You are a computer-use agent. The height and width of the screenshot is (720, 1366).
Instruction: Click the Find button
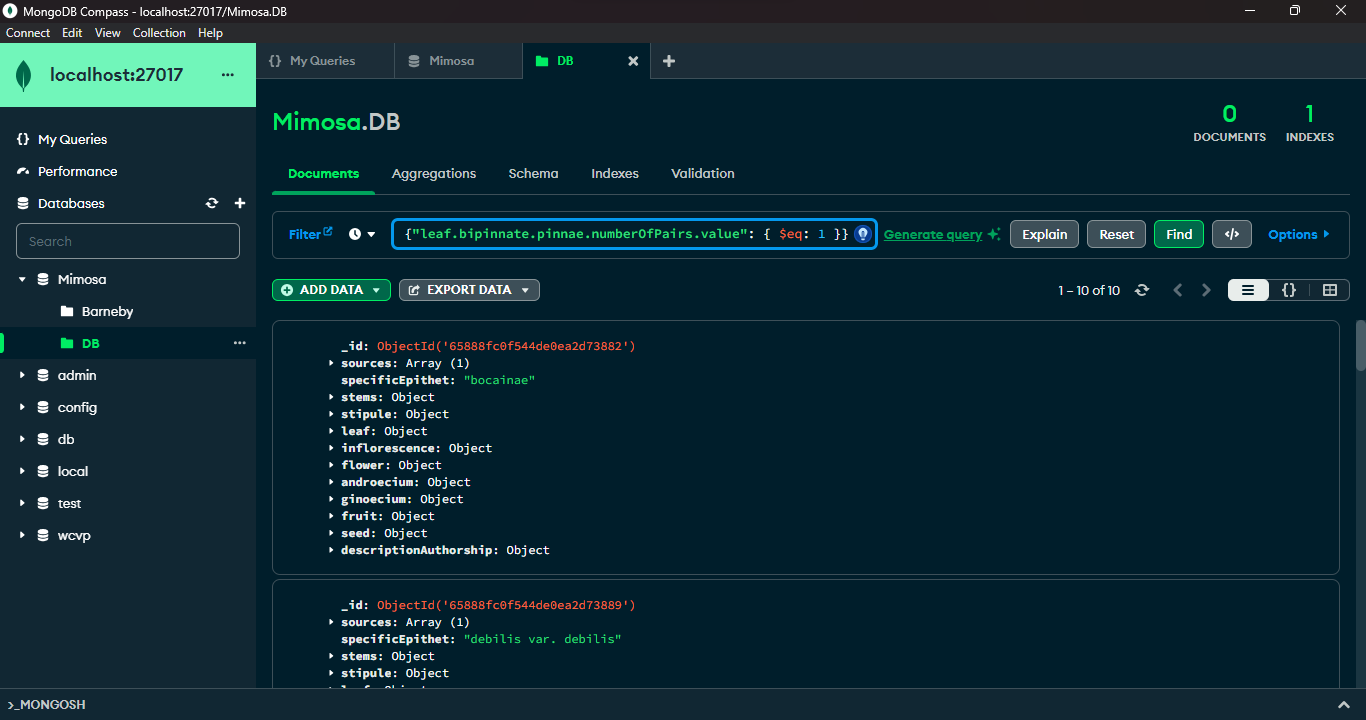pos(1179,234)
